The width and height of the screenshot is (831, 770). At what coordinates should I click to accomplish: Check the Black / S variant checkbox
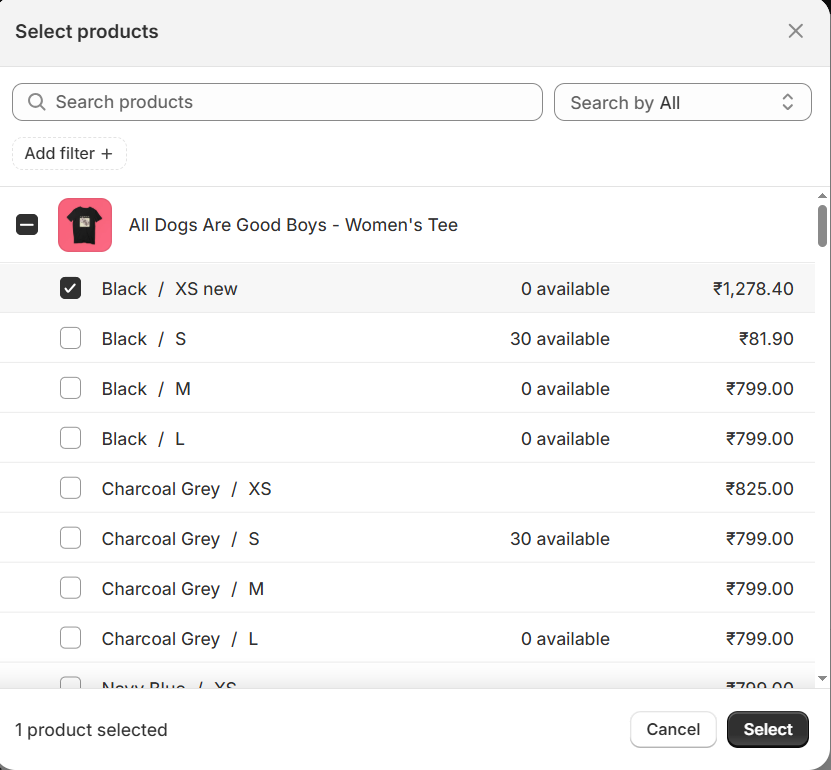click(70, 339)
